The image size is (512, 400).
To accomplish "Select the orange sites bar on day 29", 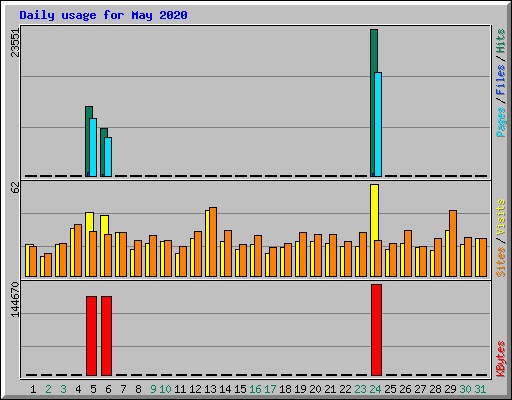I will point(453,243).
